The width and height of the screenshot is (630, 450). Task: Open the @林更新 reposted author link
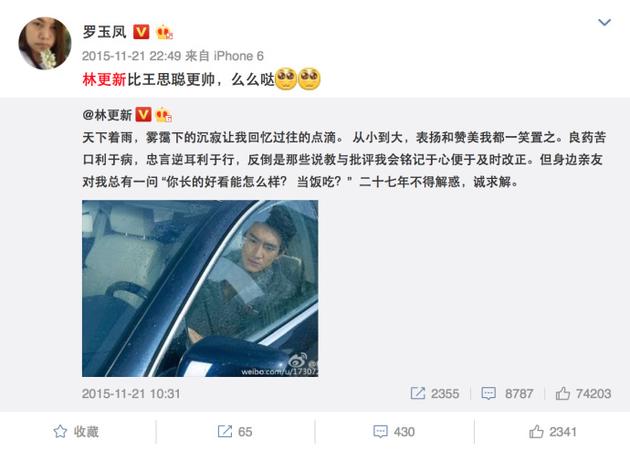tap(107, 115)
